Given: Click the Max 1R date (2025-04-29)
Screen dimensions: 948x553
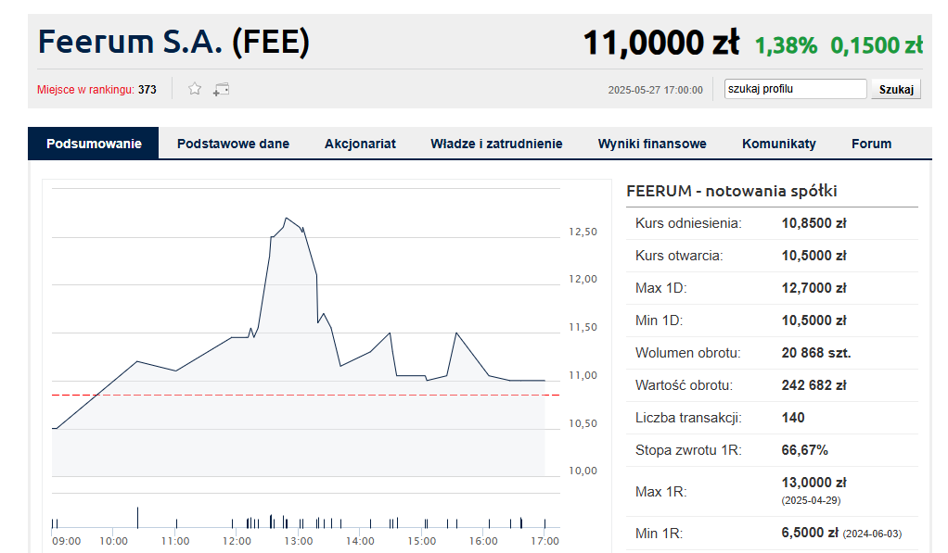Looking at the screenshot, I should click(811, 500).
